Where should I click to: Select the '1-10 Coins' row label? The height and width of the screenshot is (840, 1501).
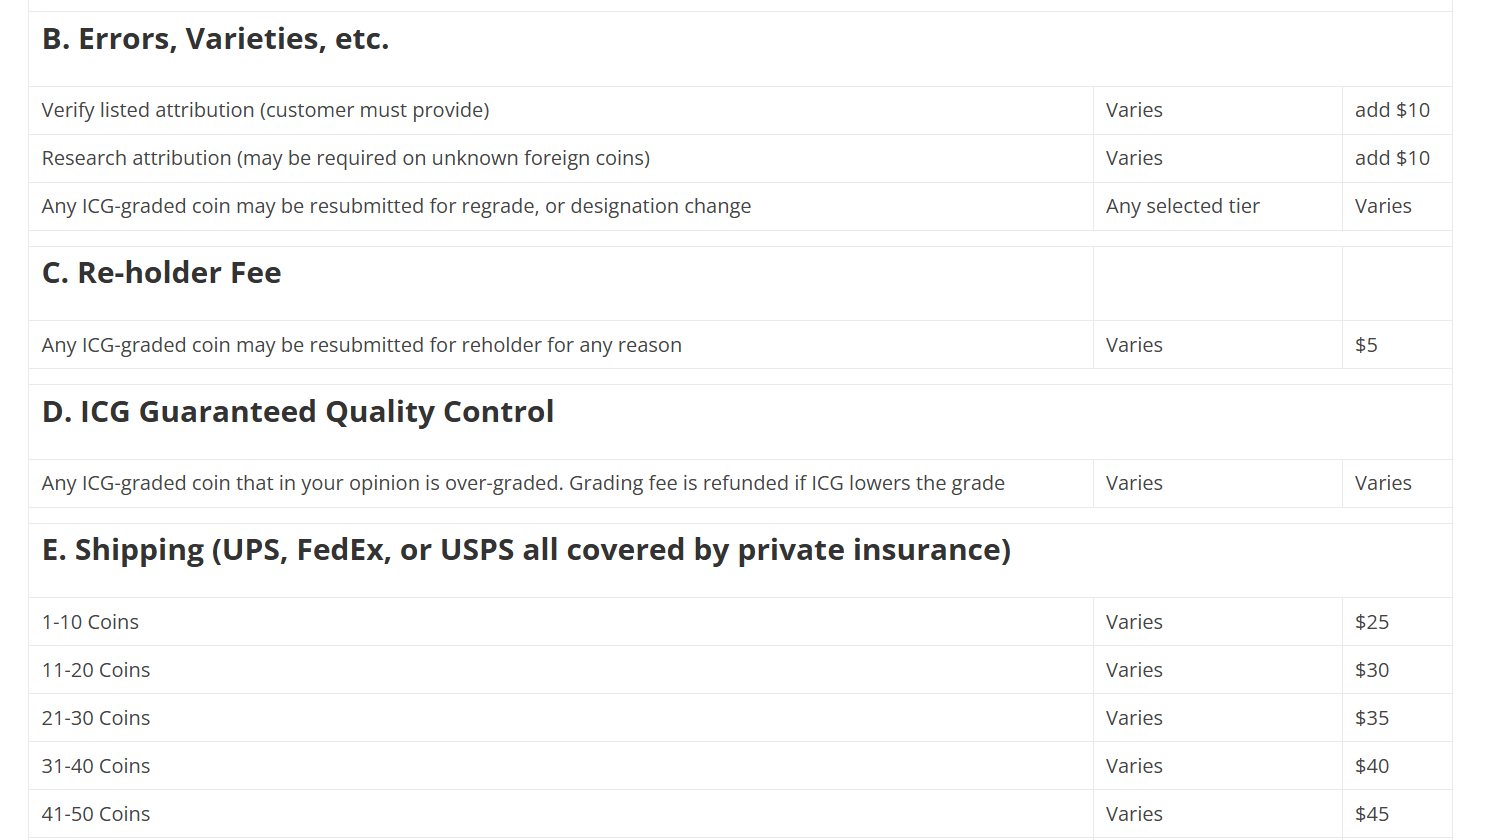coord(90,622)
